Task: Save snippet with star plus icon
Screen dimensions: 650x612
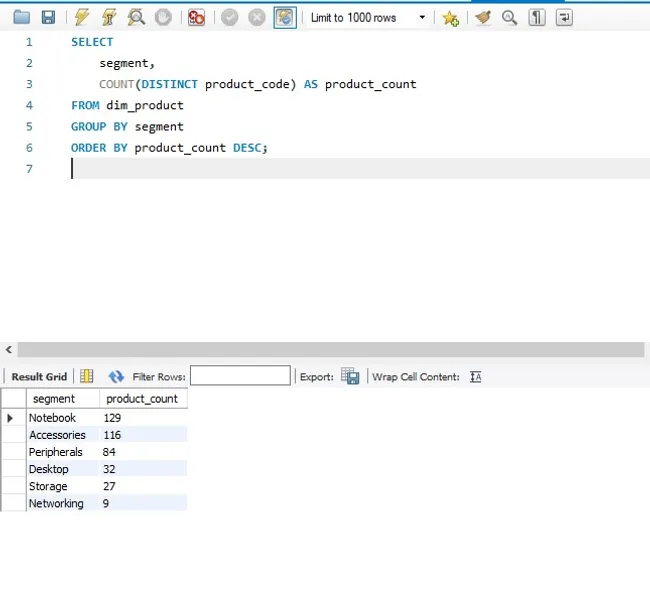Action: click(450, 18)
